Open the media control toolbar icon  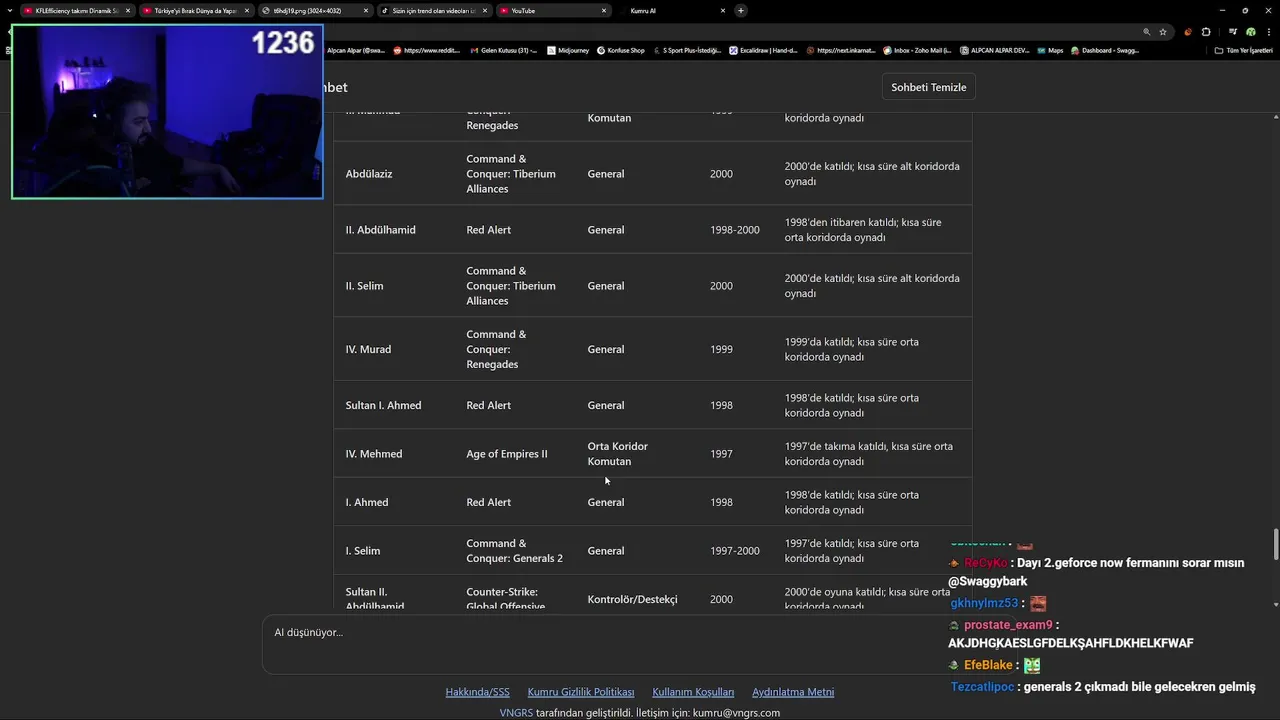[1233, 32]
